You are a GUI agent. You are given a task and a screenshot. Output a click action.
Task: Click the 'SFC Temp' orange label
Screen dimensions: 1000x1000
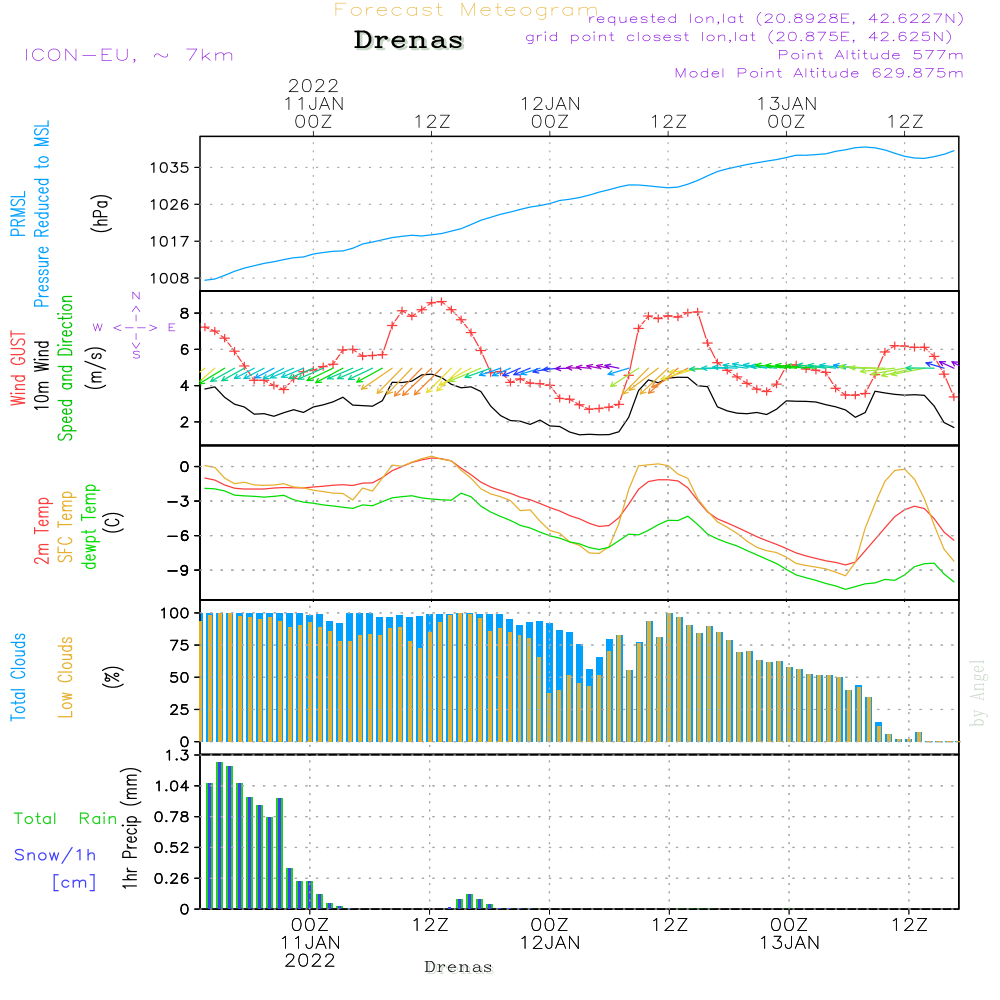click(65, 527)
